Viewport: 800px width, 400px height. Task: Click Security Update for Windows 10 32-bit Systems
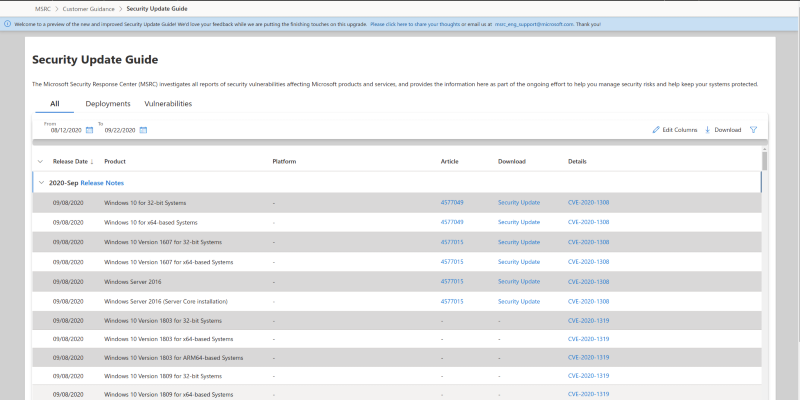click(519, 203)
